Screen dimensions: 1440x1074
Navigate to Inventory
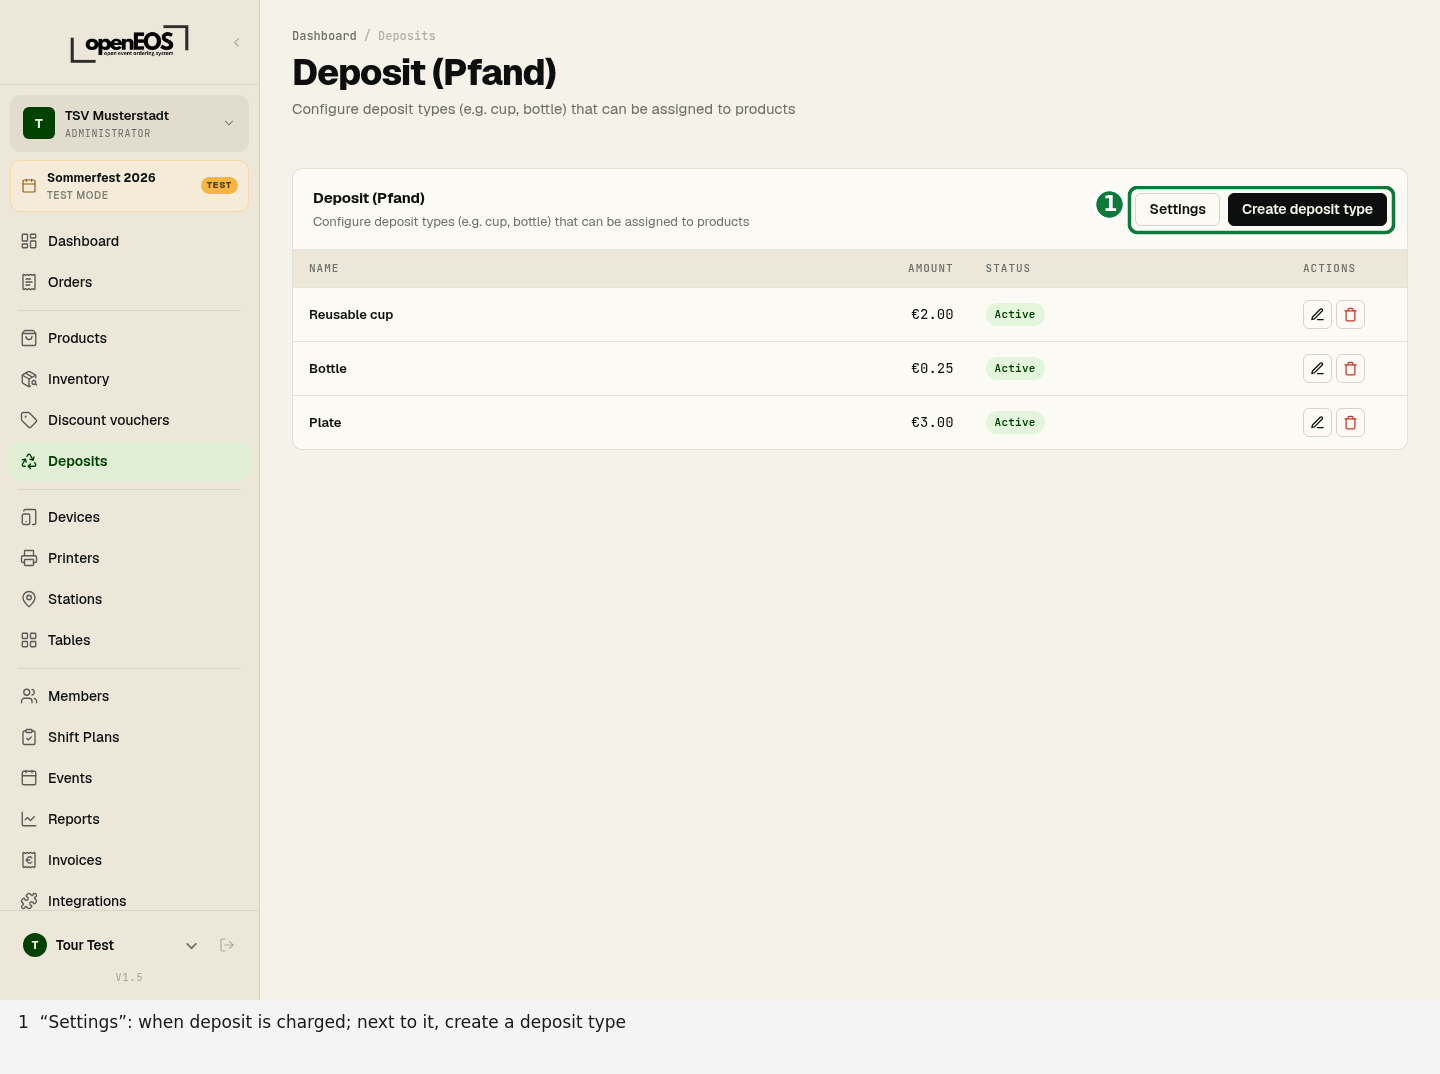pos(129,379)
